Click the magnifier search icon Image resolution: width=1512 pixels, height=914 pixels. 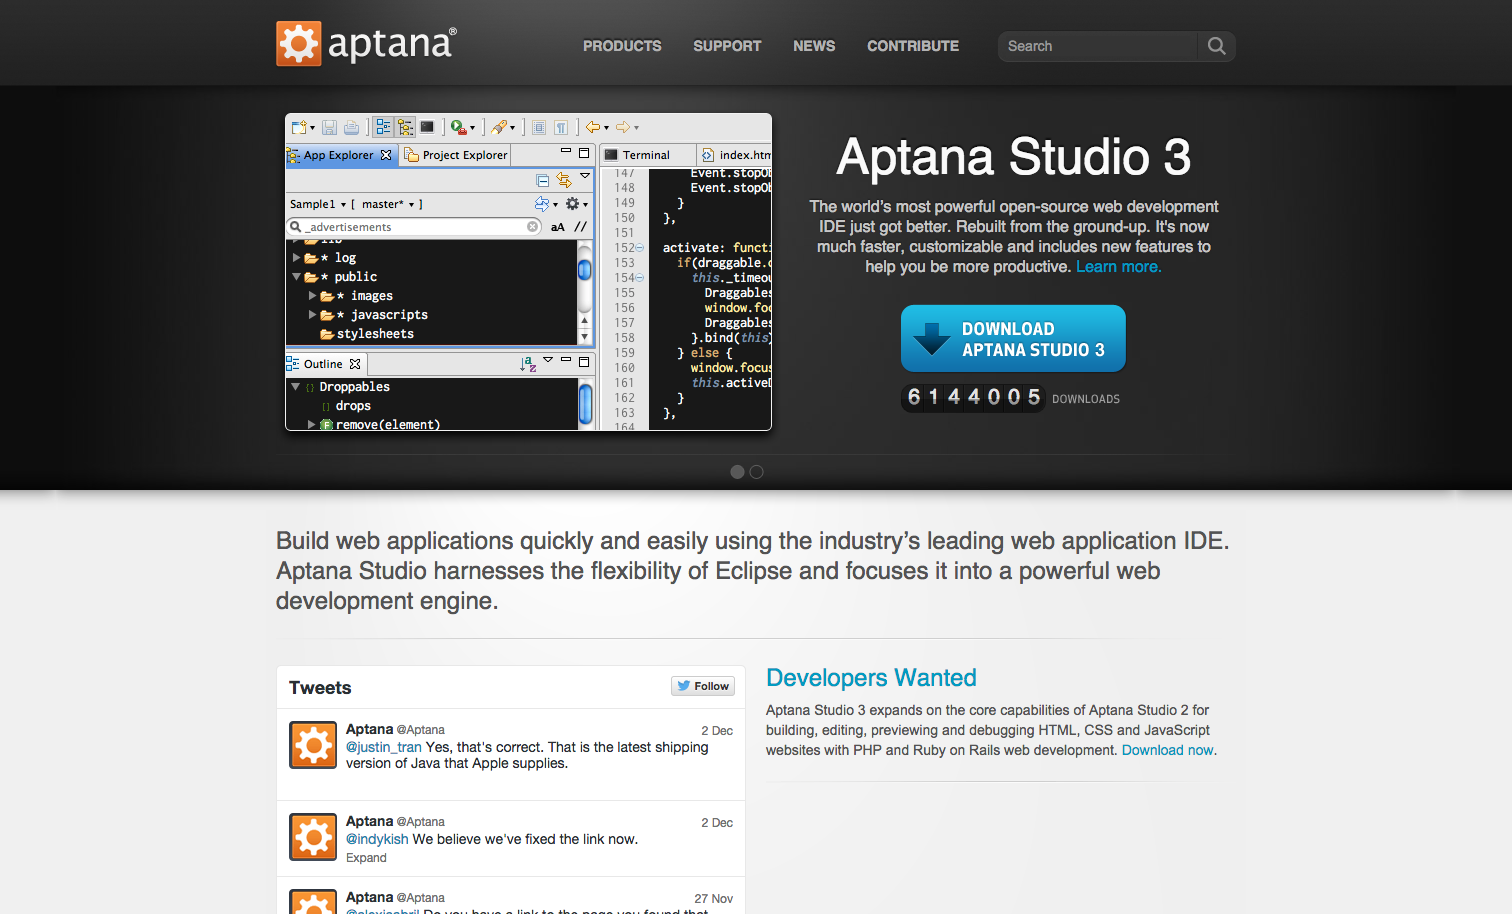[x=1216, y=46]
